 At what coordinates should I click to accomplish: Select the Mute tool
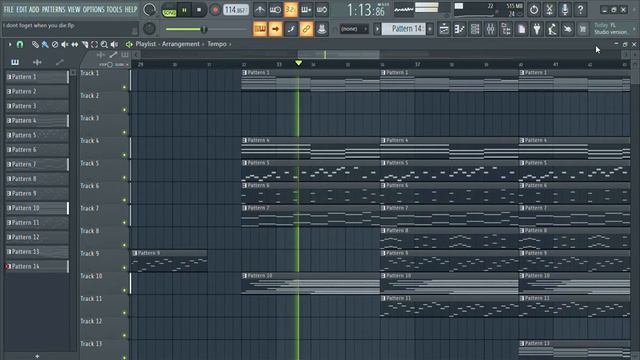(64, 44)
